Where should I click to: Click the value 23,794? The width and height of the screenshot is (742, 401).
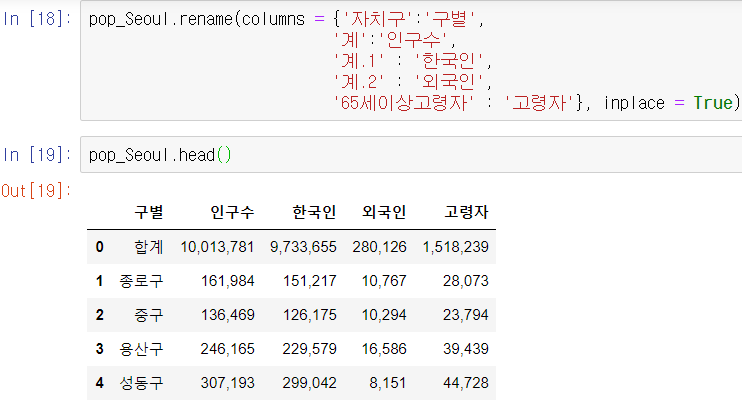click(466, 315)
